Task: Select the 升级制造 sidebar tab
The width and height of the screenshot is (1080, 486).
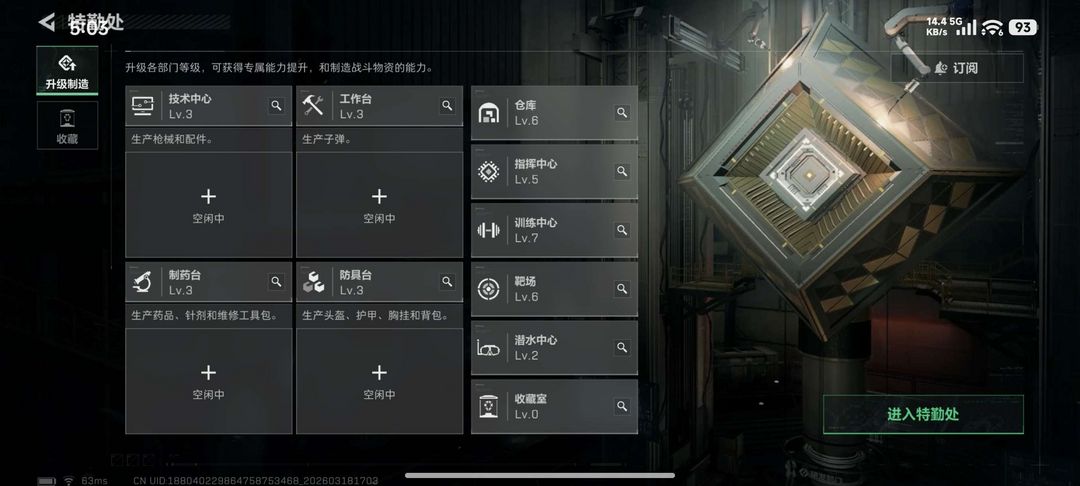Action: [x=67, y=71]
